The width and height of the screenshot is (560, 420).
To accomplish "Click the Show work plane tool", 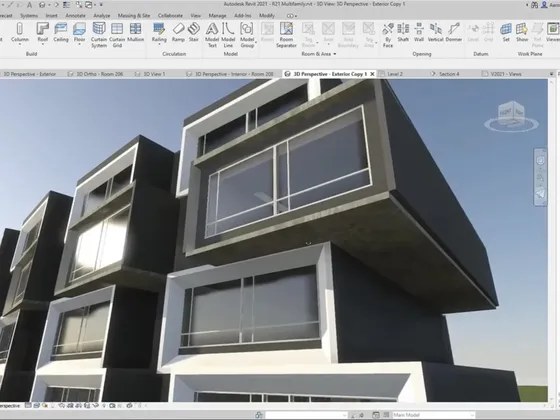I will click(522, 32).
